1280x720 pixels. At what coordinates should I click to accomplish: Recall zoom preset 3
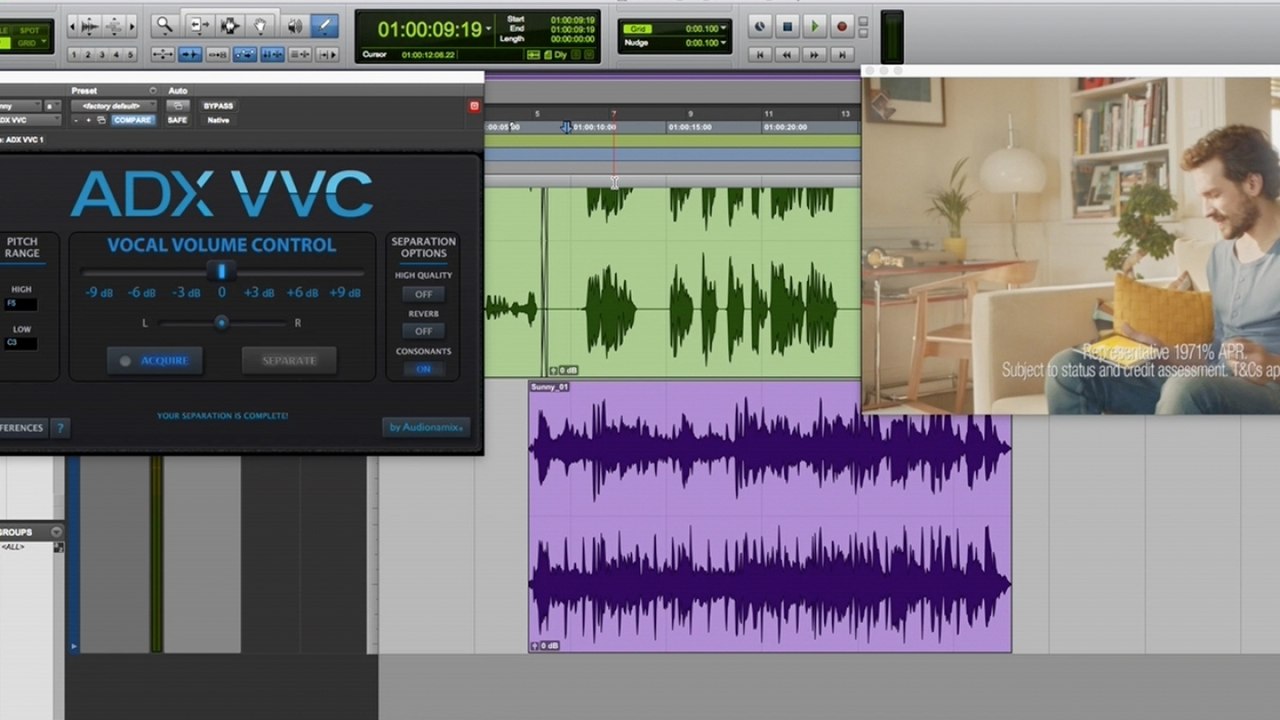(x=102, y=54)
